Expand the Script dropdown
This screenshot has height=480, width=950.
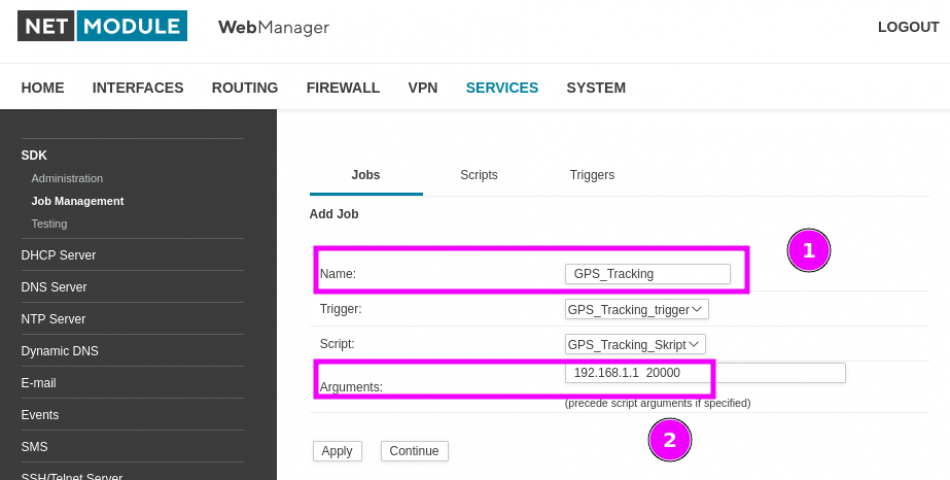pyautogui.click(x=635, y=344)
